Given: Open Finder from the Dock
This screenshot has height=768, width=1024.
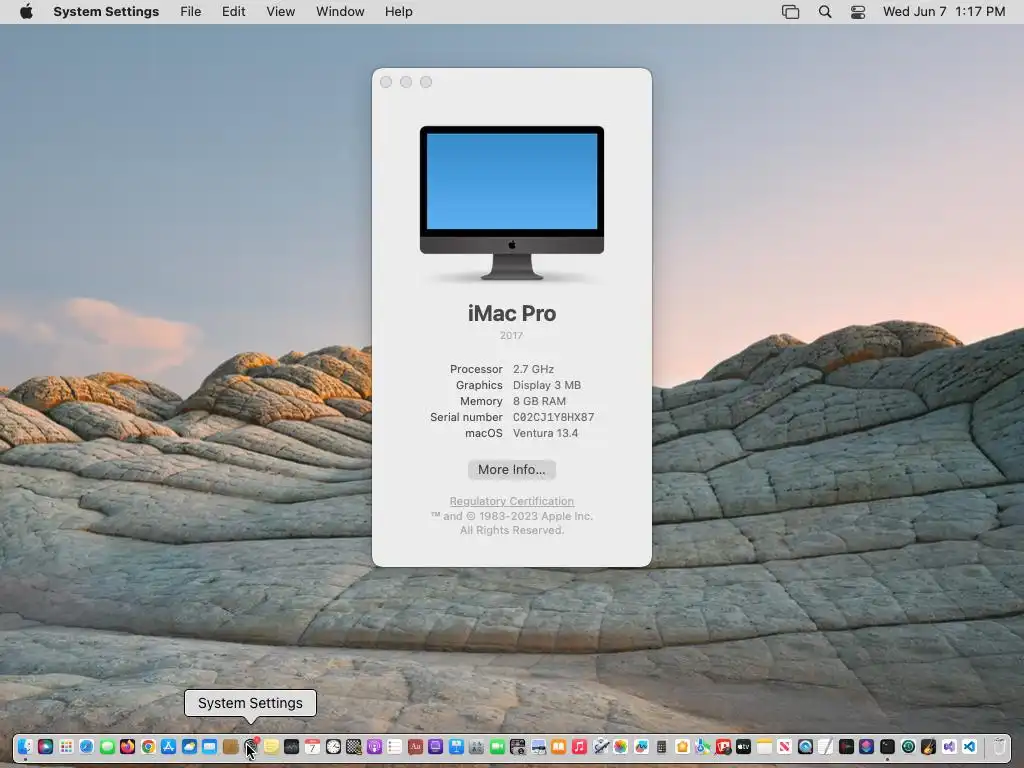Looking at the screenshot, I should coord(25,746).
